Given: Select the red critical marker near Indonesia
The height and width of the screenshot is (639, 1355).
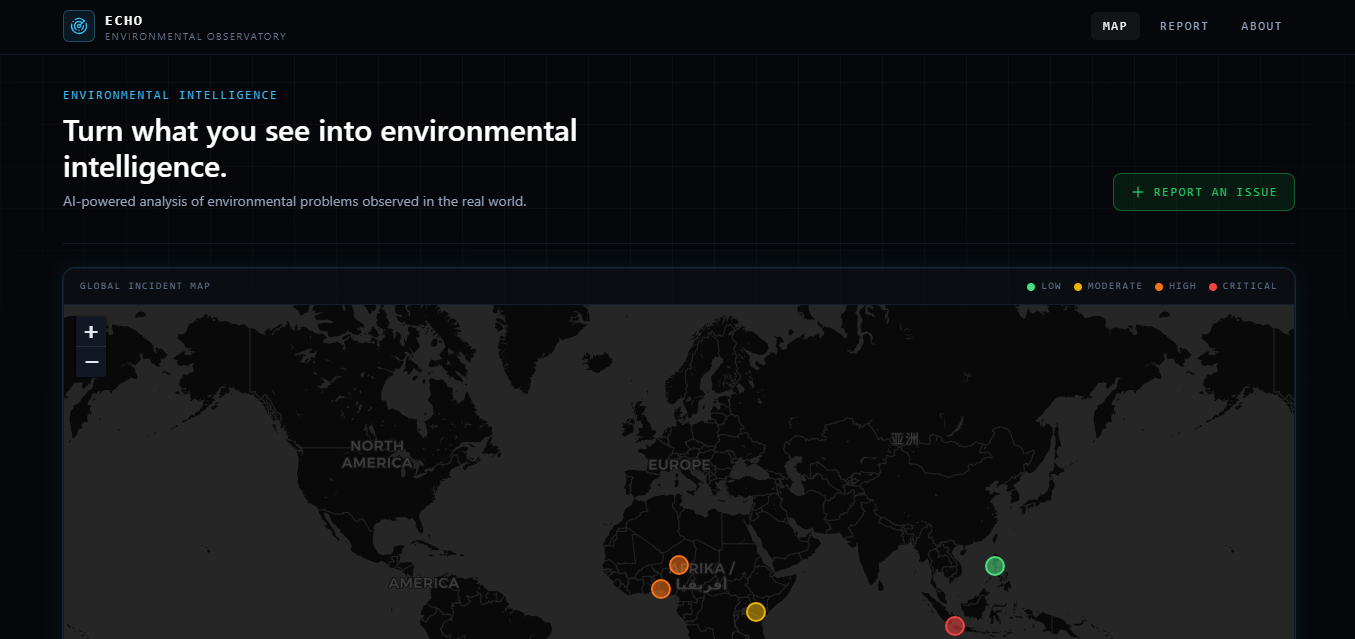Looking at the screenshot, I should click(955, 626).
